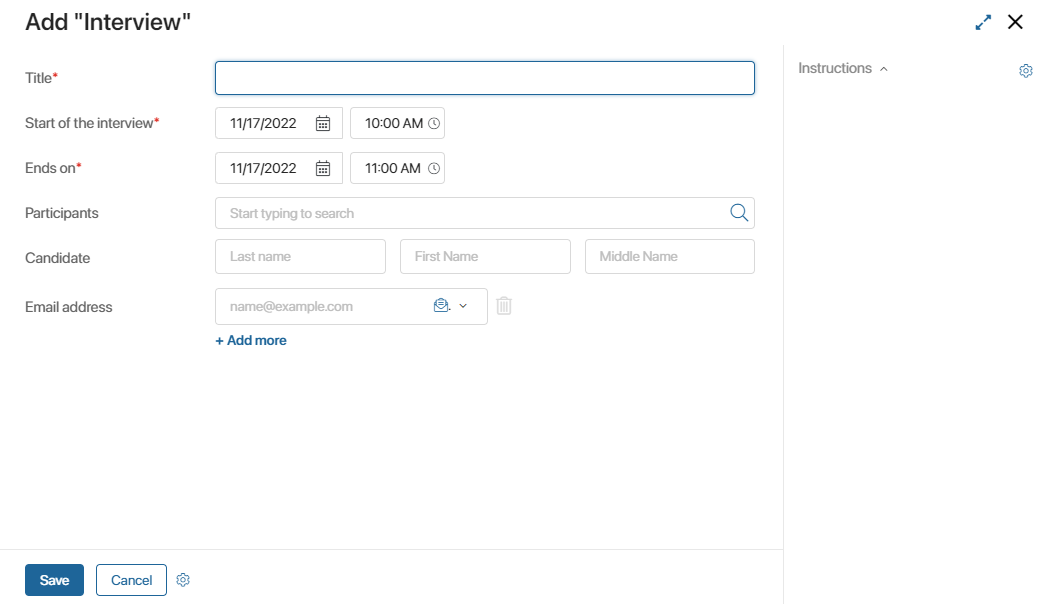The height and width of the screenshot is (604, 1042).
Task: Focus the Title input field
Action: (x=485, y=78)
